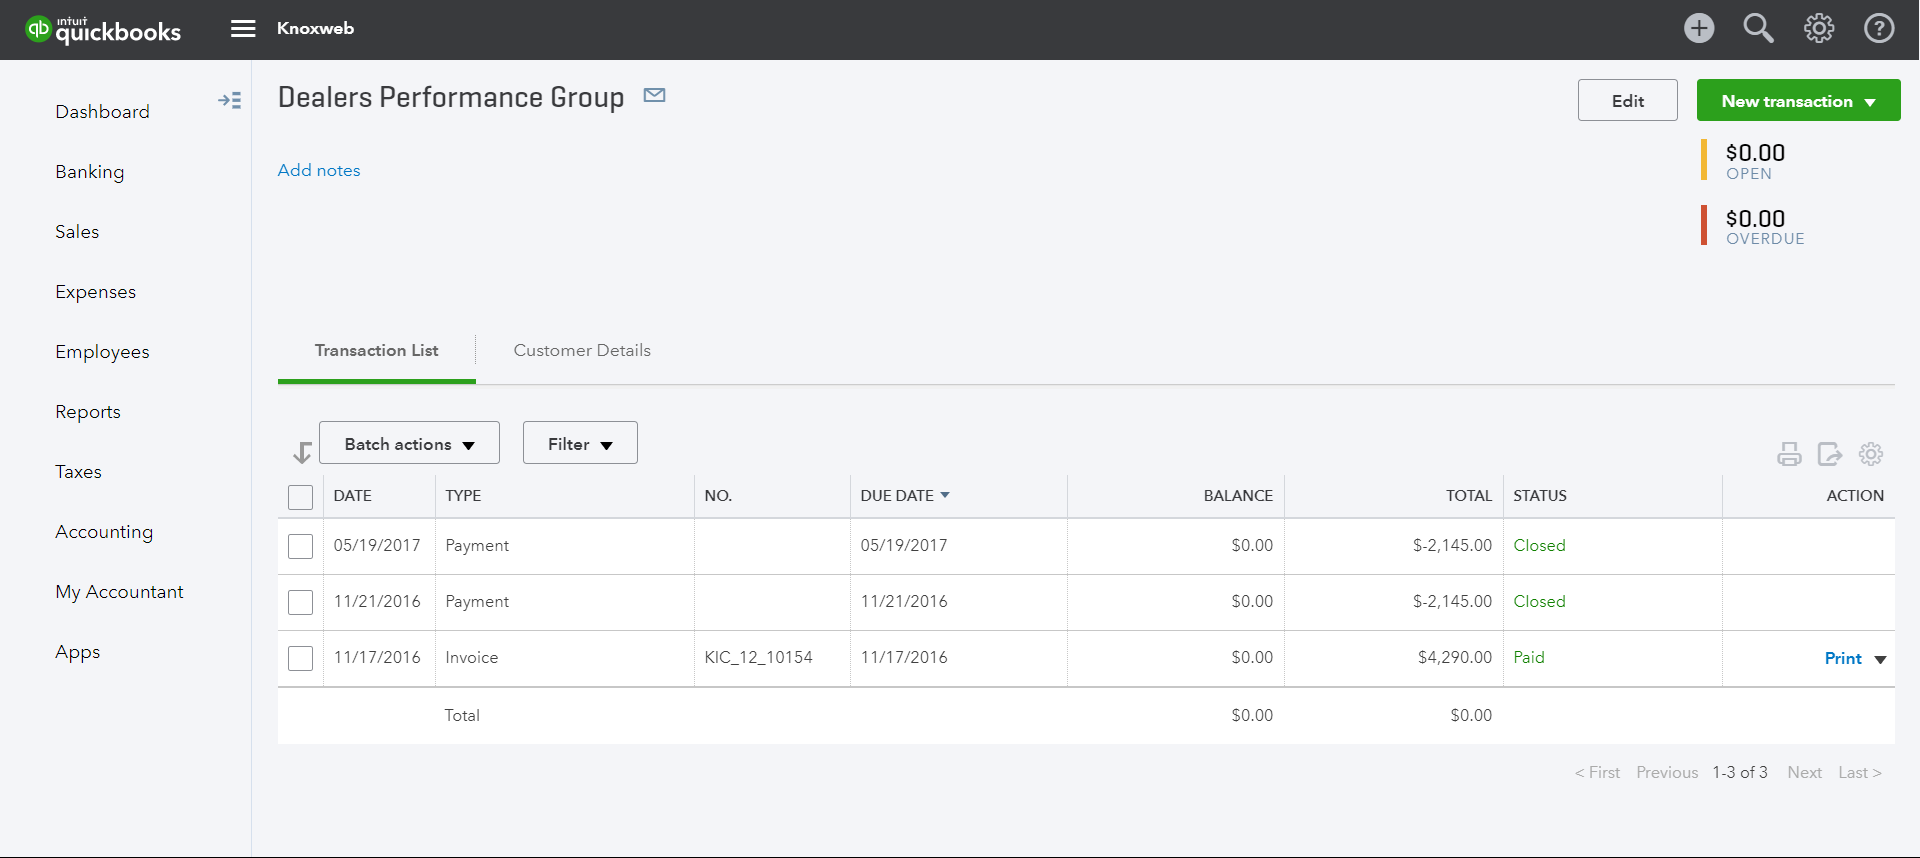Select the 05/19/2017 Payment row checkbox

coord(300,546)
